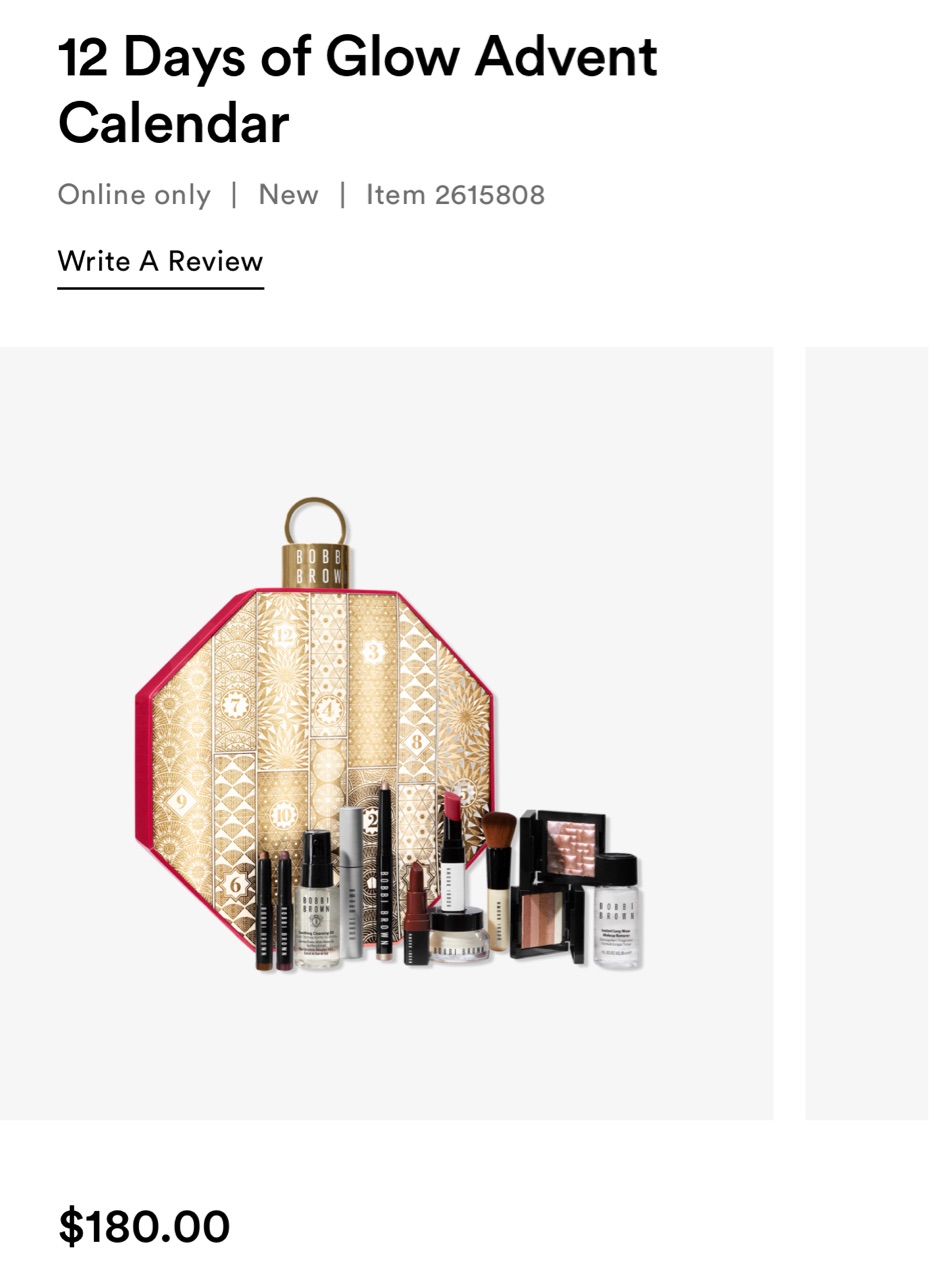Click the advent calendar product image
Viewport: 929px width, 1280px height.
coord(386,733)
